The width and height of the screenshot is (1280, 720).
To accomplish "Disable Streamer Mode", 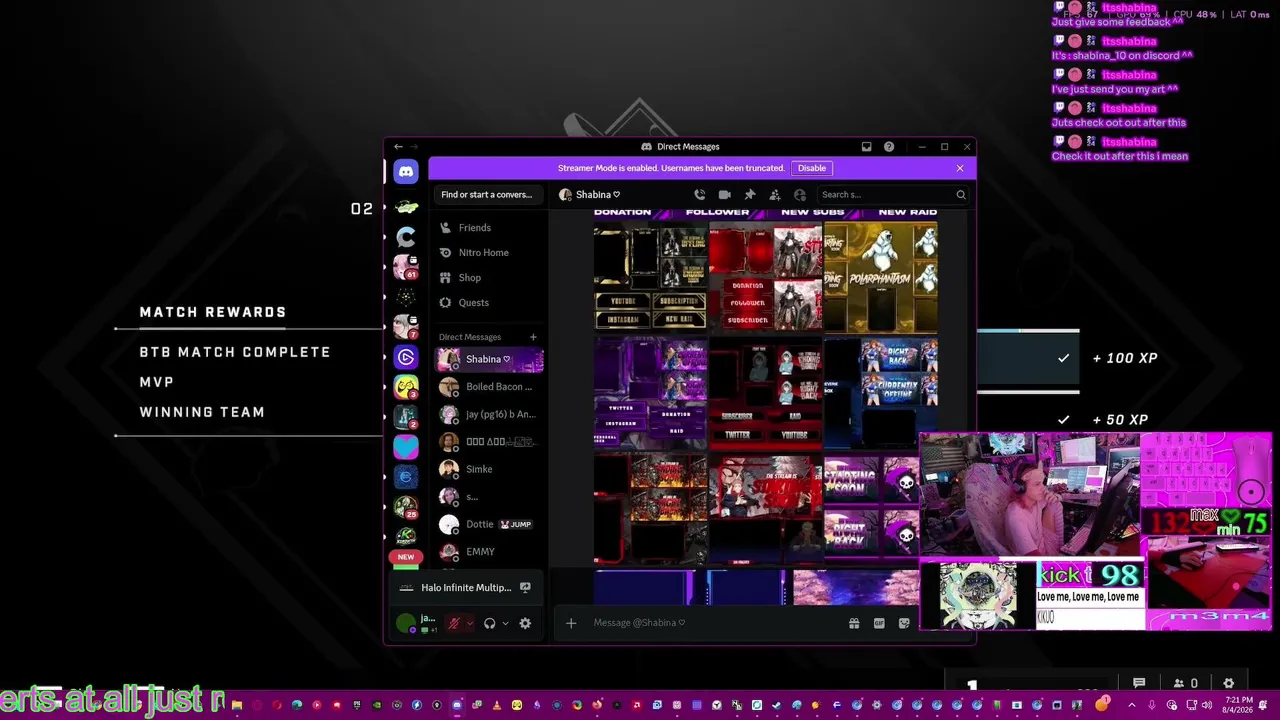I will 812,168.
